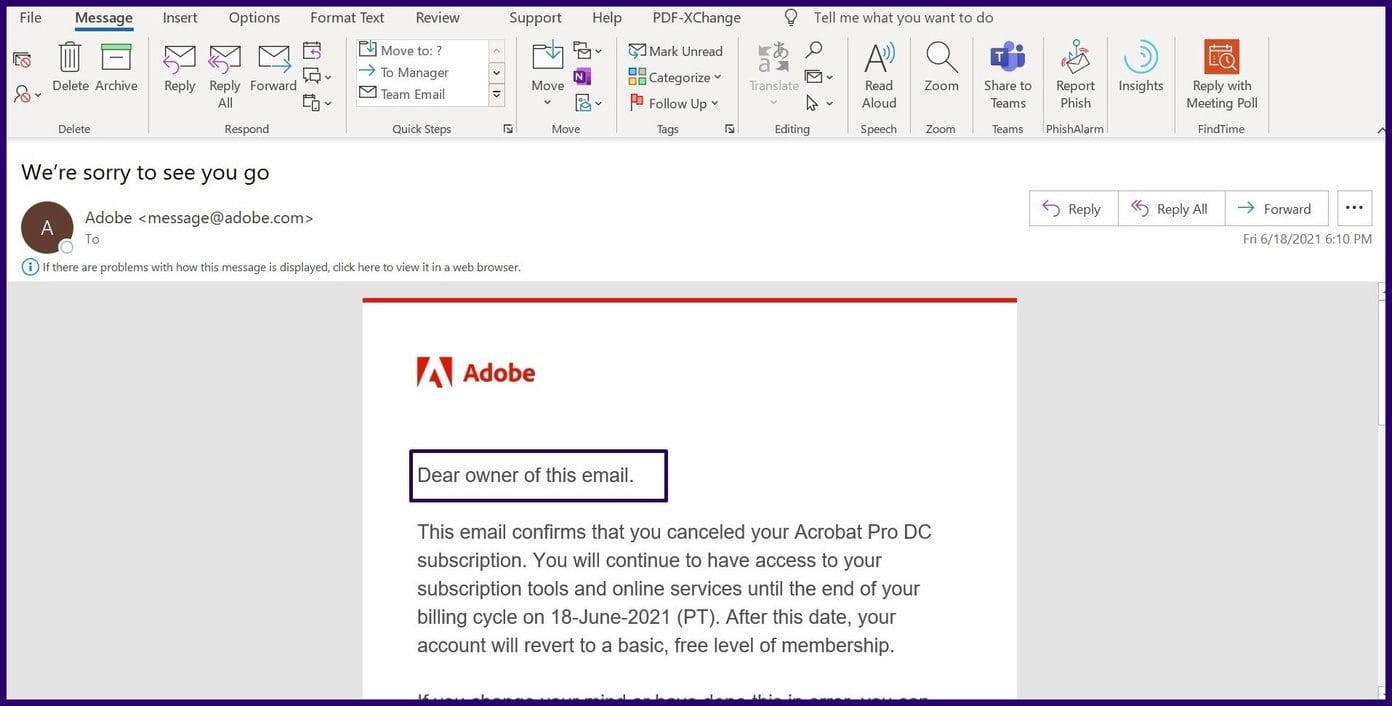The width and height of the screenshot is (1392, 706).
Task: Click the view in web browser info bar
Action: pos(272,267)
